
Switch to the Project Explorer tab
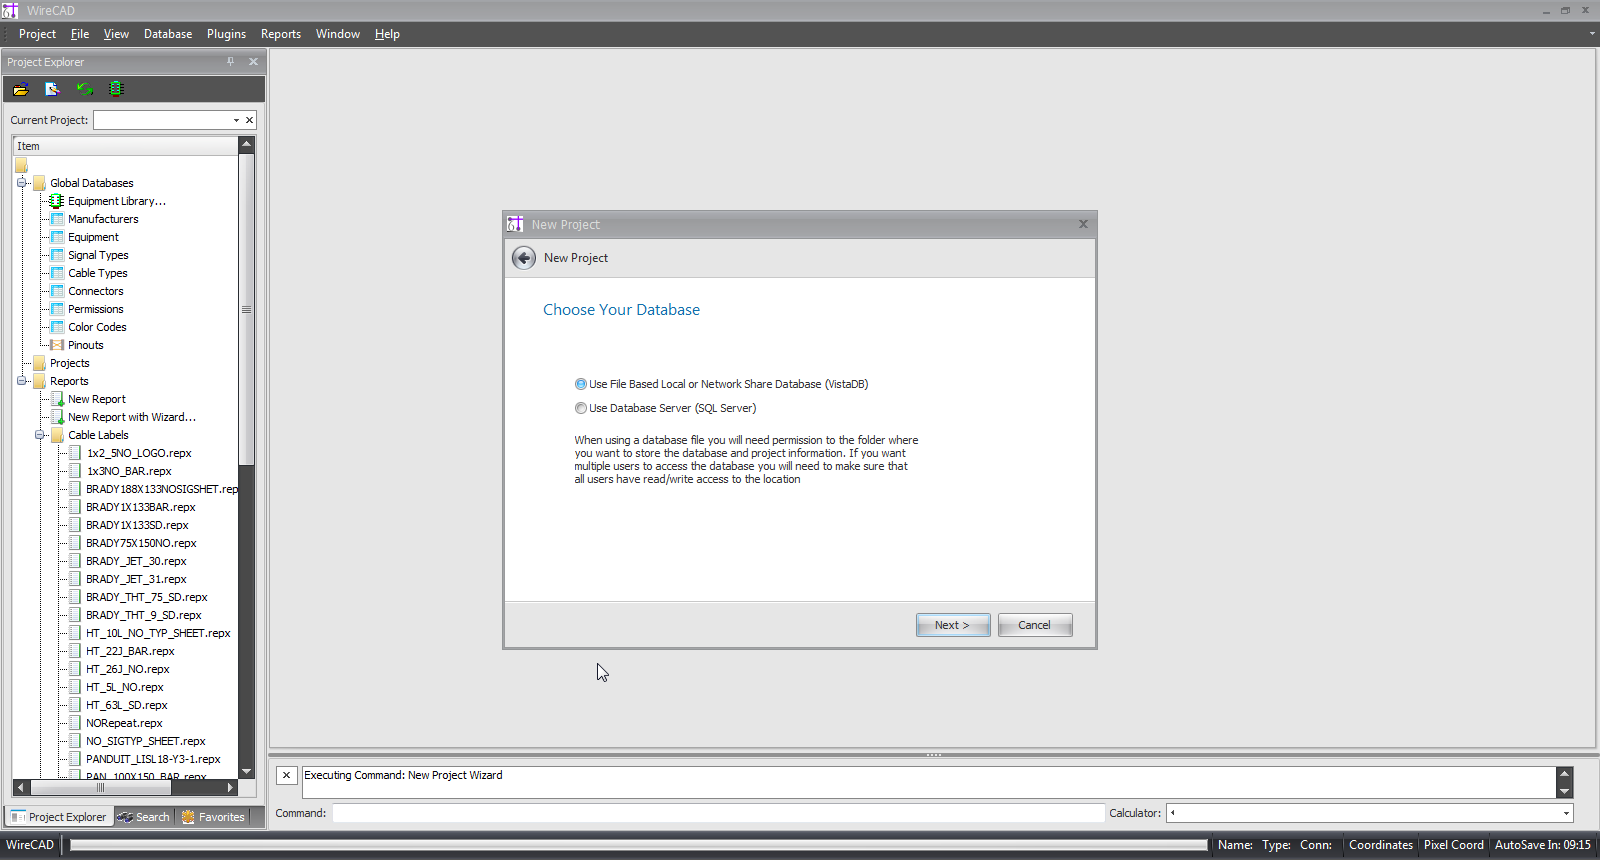click(59, 817)
